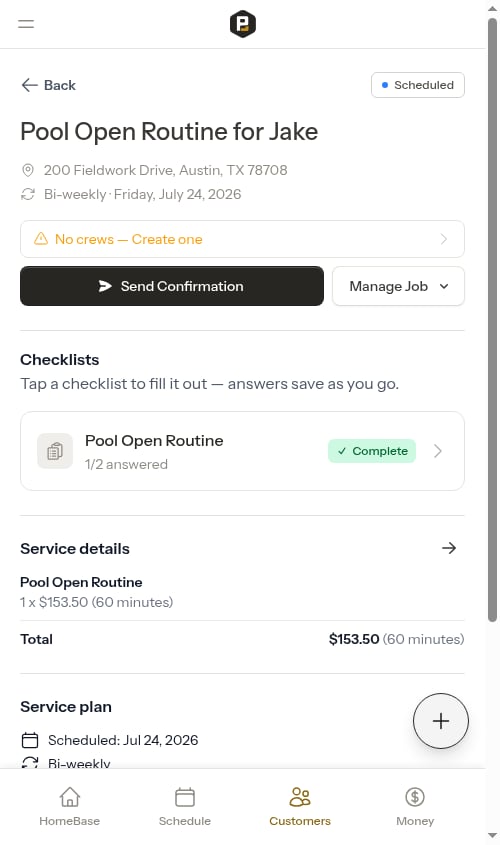Click the Scheduled status badge
The height and width of the screenshot is (845, 500).
(x=418, y=85)
